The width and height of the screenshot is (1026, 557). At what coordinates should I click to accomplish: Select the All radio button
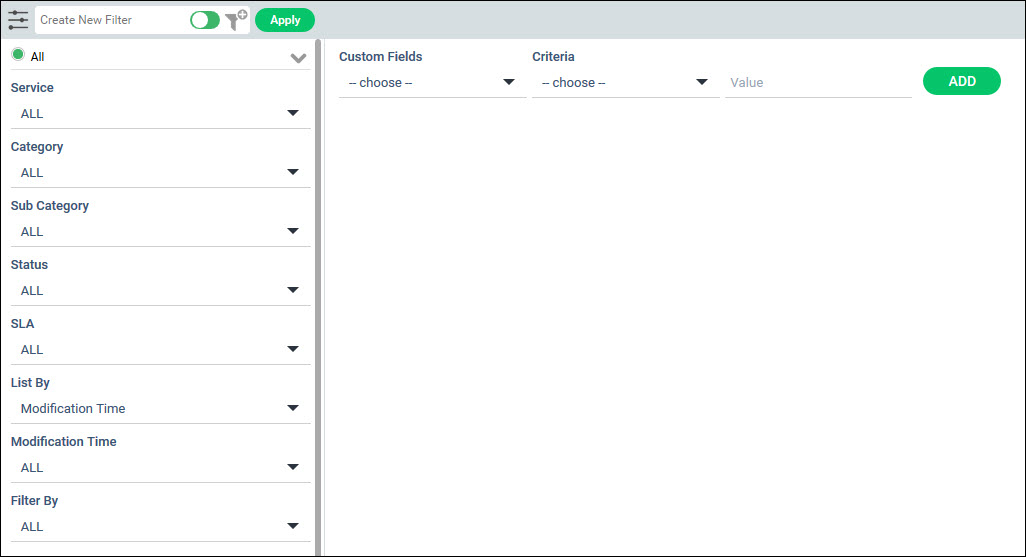click(x=18, y=56)
